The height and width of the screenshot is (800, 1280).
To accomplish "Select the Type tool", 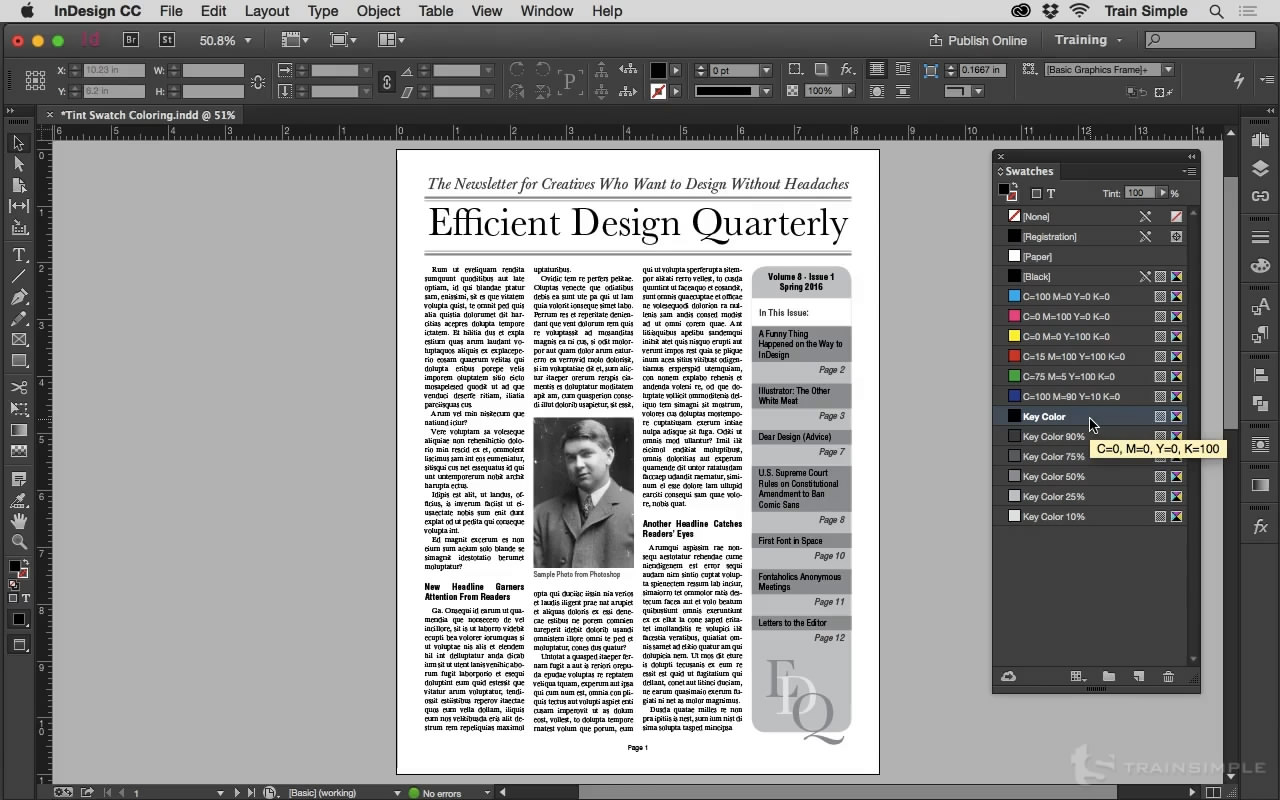I will click(x=18, y=255).
